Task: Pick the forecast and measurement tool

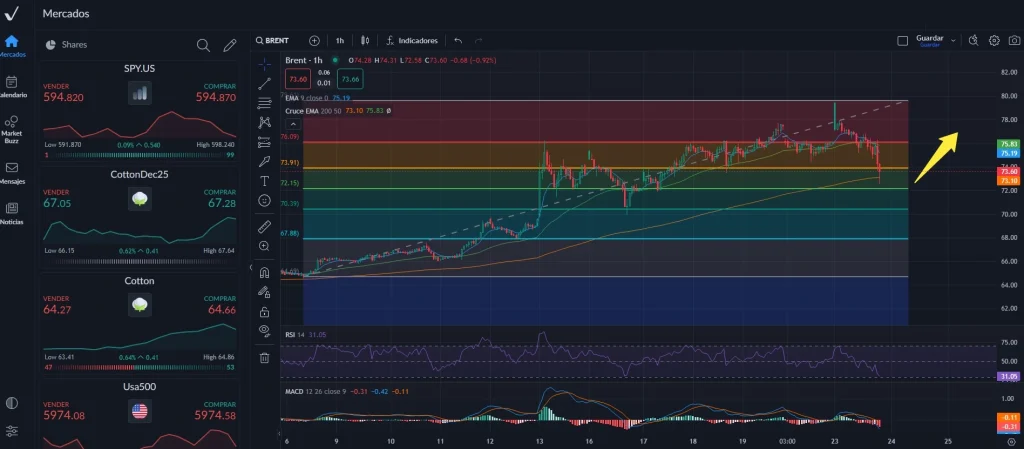Action: pos(264,142)
